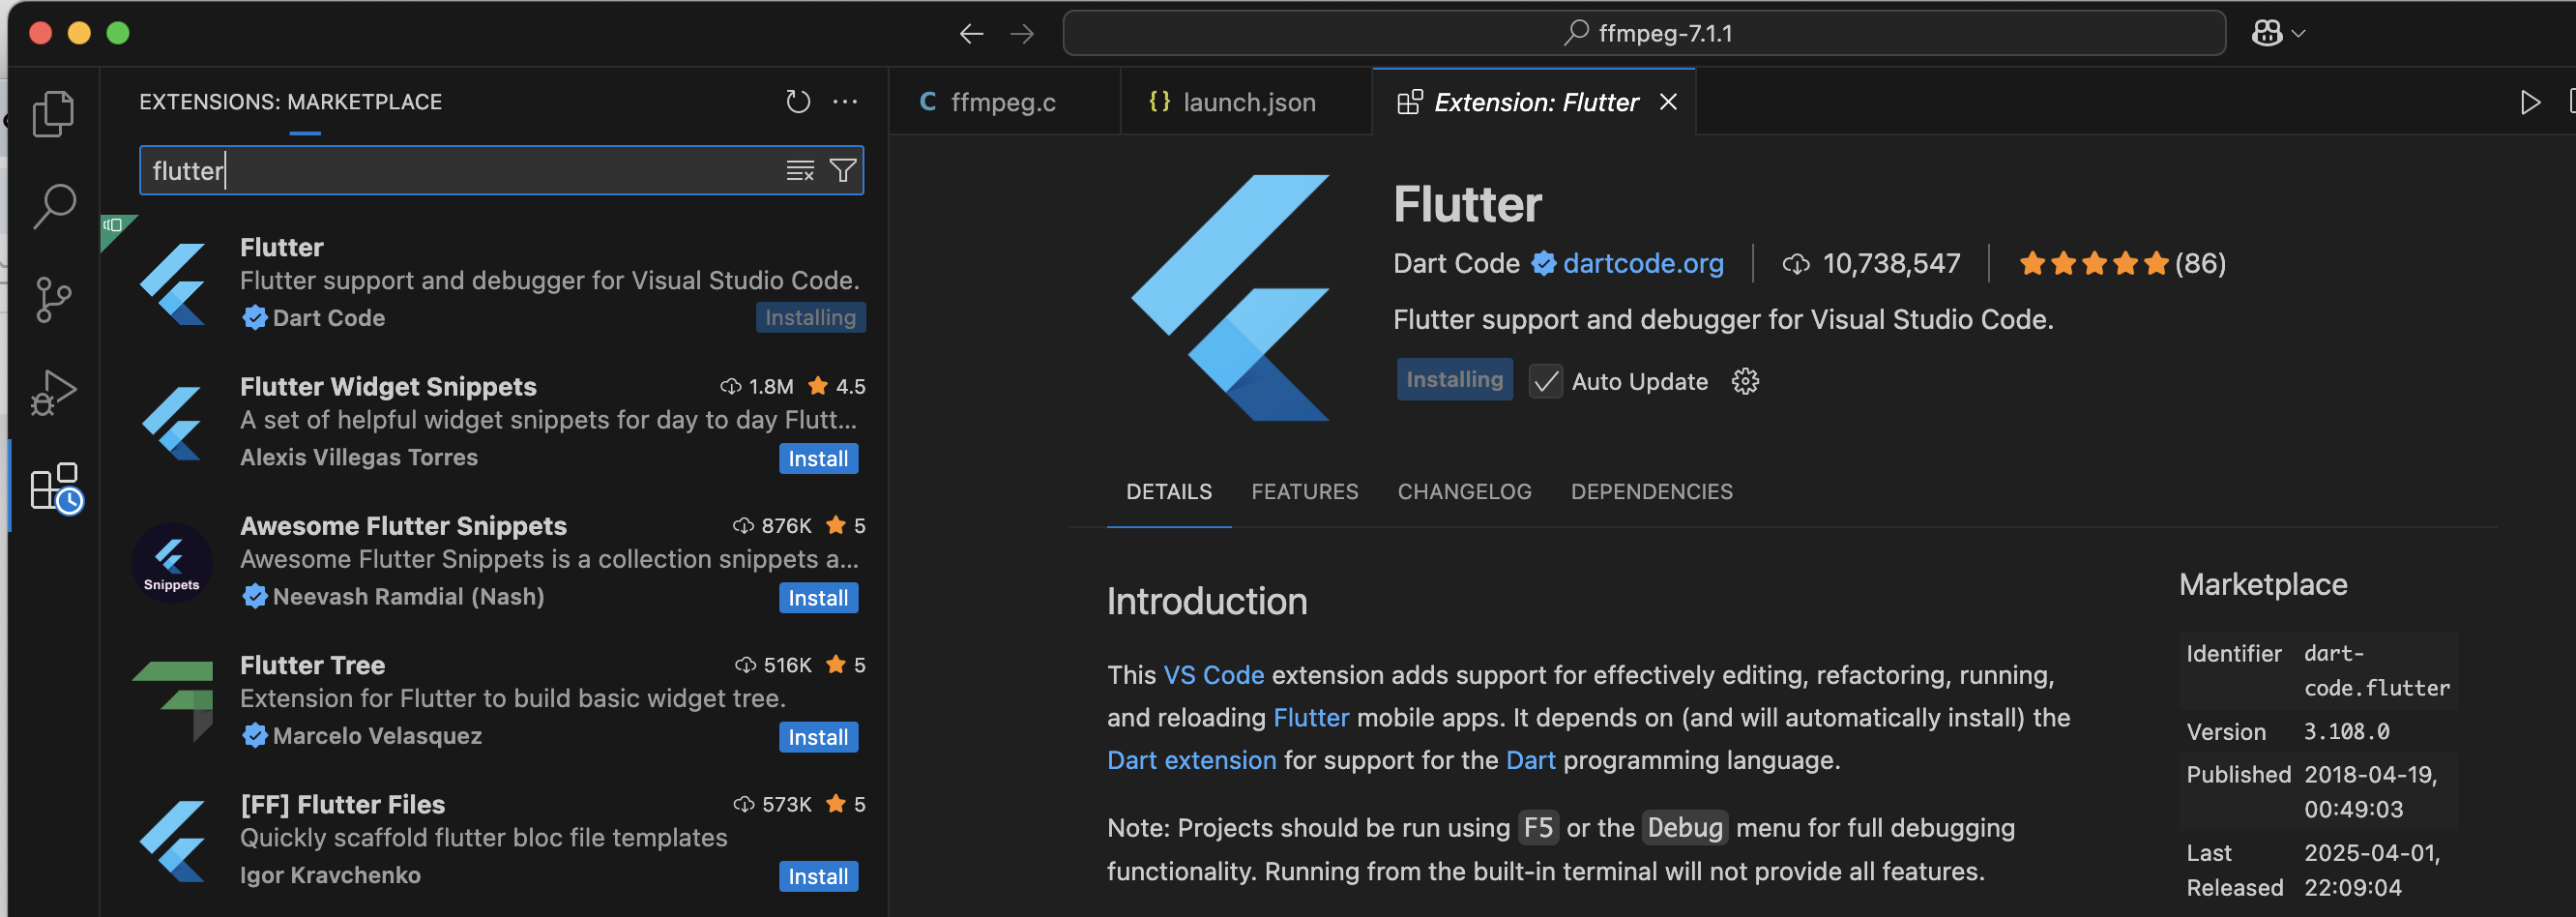Open the ffmpeg-7.1.1 command center search
The width and height of the screenshot is (2576, 917).
1644,33
